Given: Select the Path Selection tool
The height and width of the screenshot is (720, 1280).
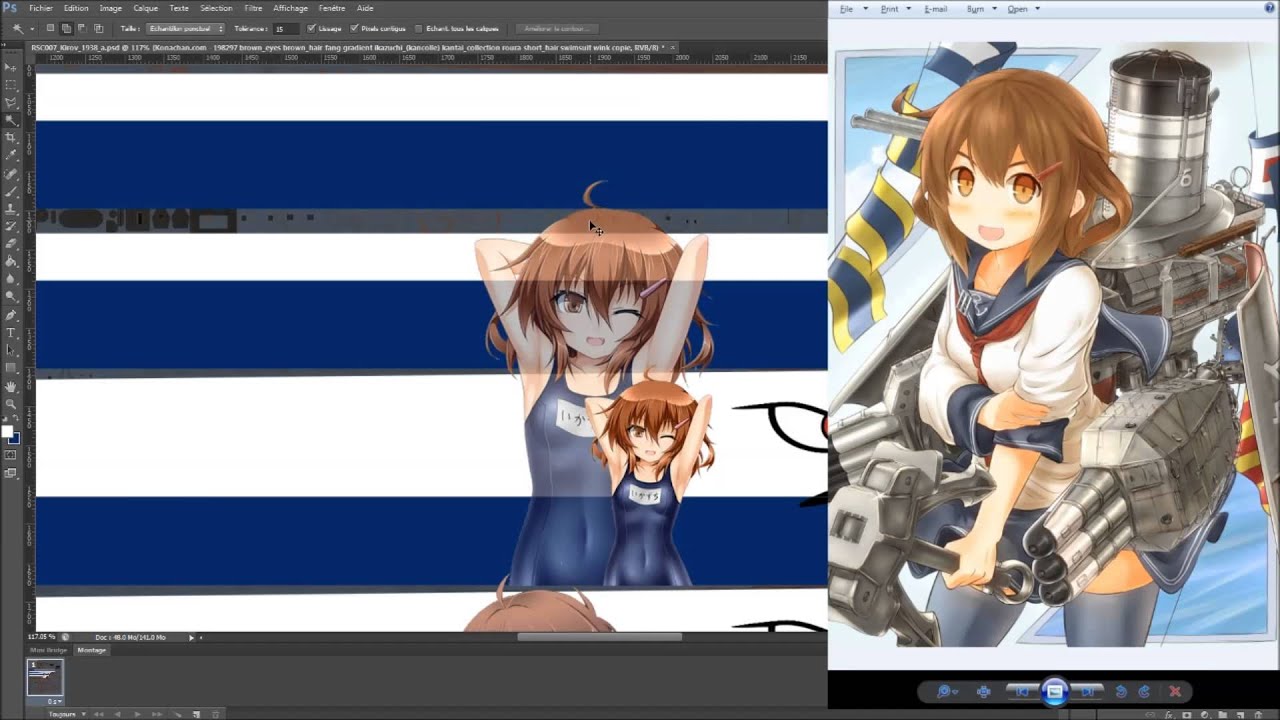Looking at the screenshot, I should click(x=11, y=350).
